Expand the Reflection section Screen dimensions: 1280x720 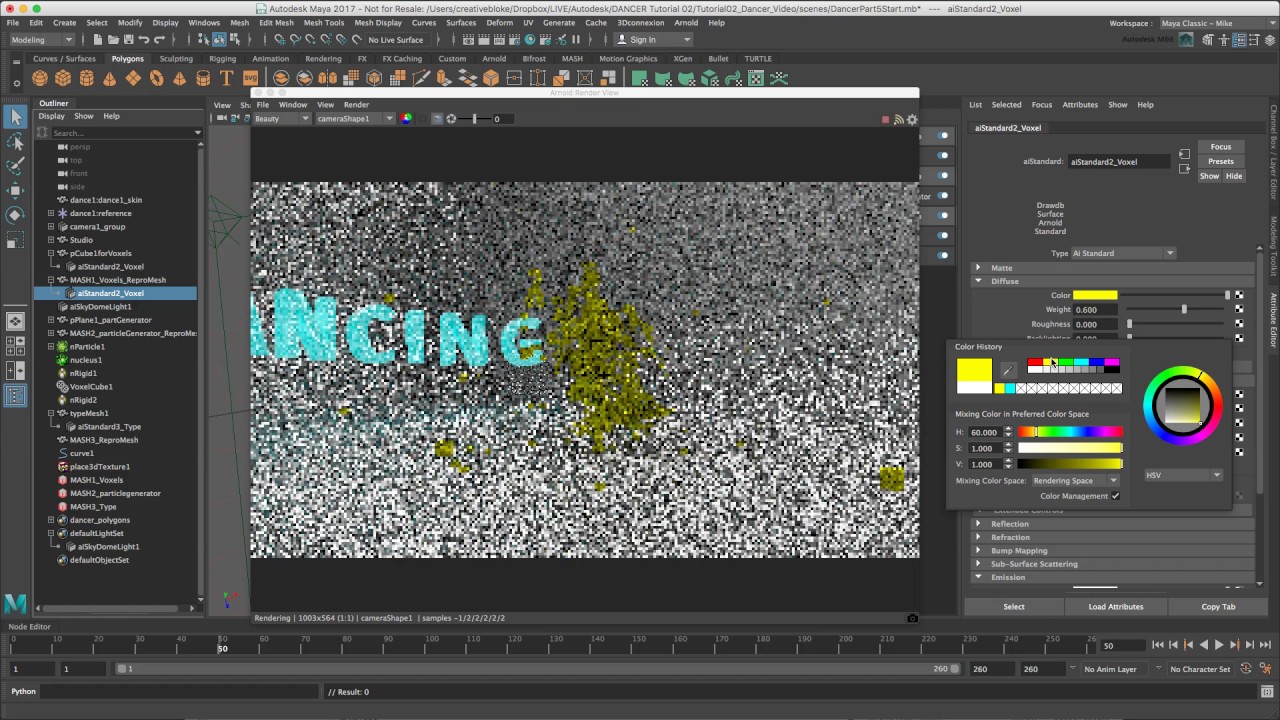pyautogui.click(x=978, y=524)
